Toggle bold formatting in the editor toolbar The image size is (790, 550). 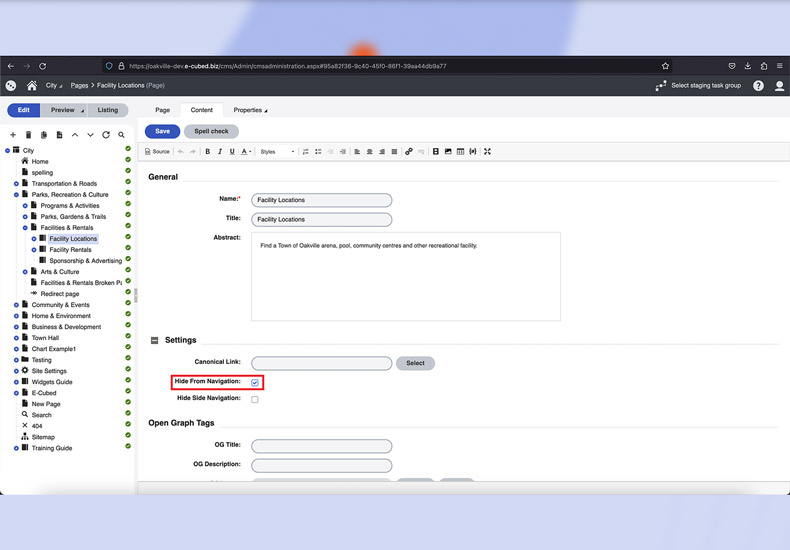[208, 152]
